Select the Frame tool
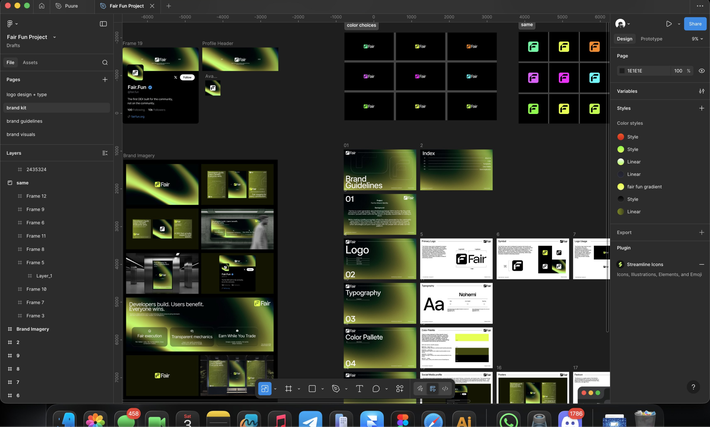Viewport: 710px width, 427px height. coord(288,388)
